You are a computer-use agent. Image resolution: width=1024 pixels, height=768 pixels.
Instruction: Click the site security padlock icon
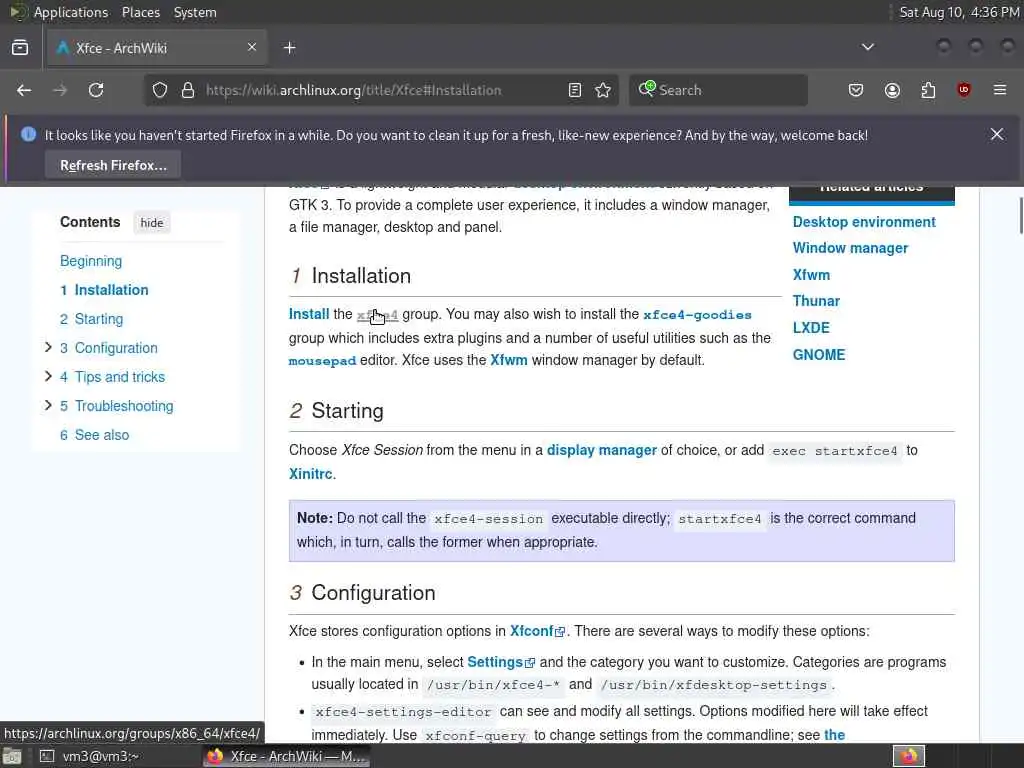pos(188,90)
